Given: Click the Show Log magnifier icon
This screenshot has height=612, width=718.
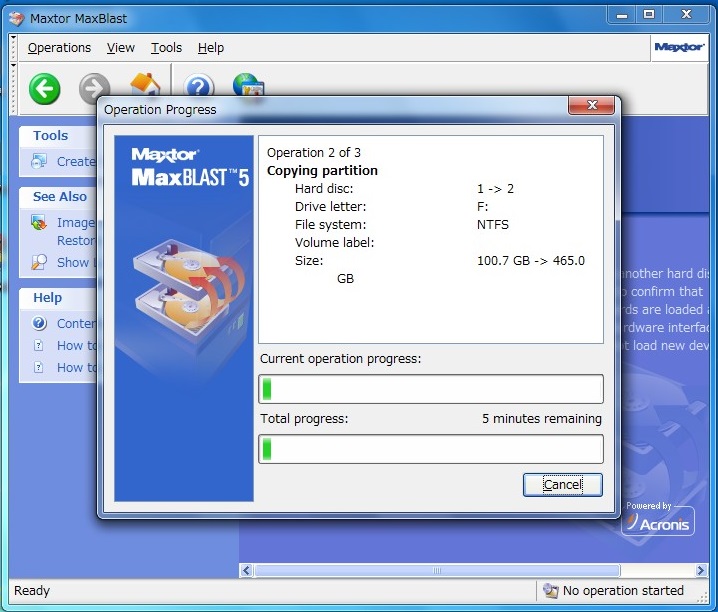Looking at the screenshot, I should [x=39, y=262].
